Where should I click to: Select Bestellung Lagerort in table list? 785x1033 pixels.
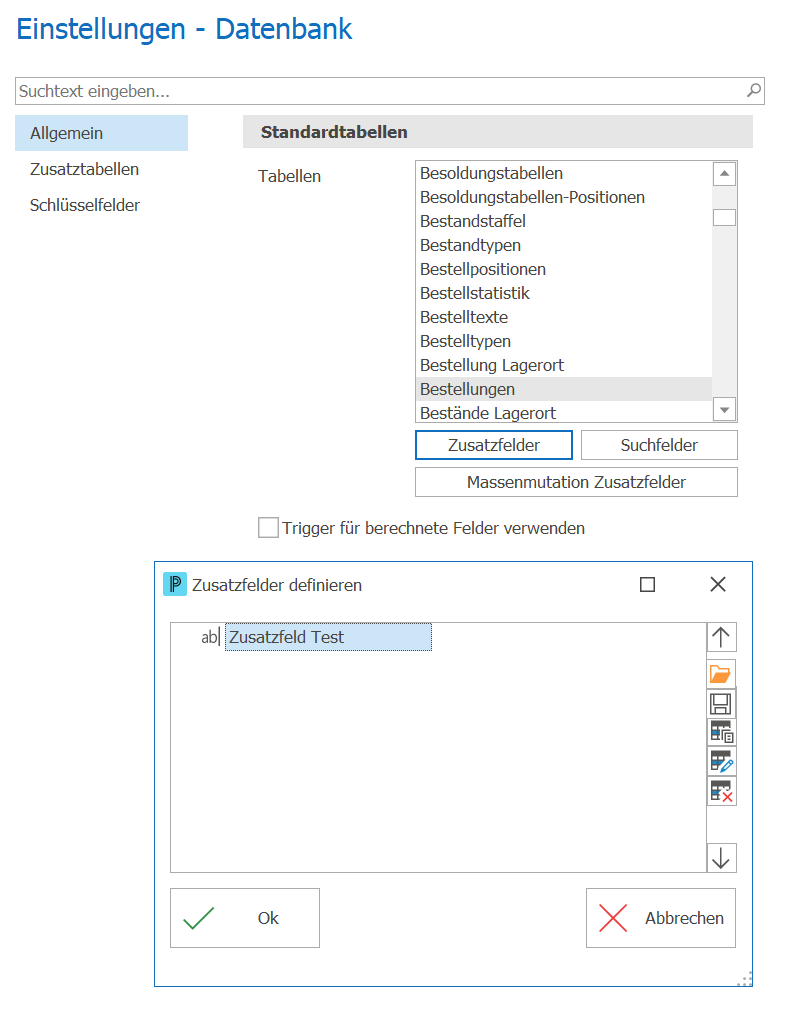[564, 365]
